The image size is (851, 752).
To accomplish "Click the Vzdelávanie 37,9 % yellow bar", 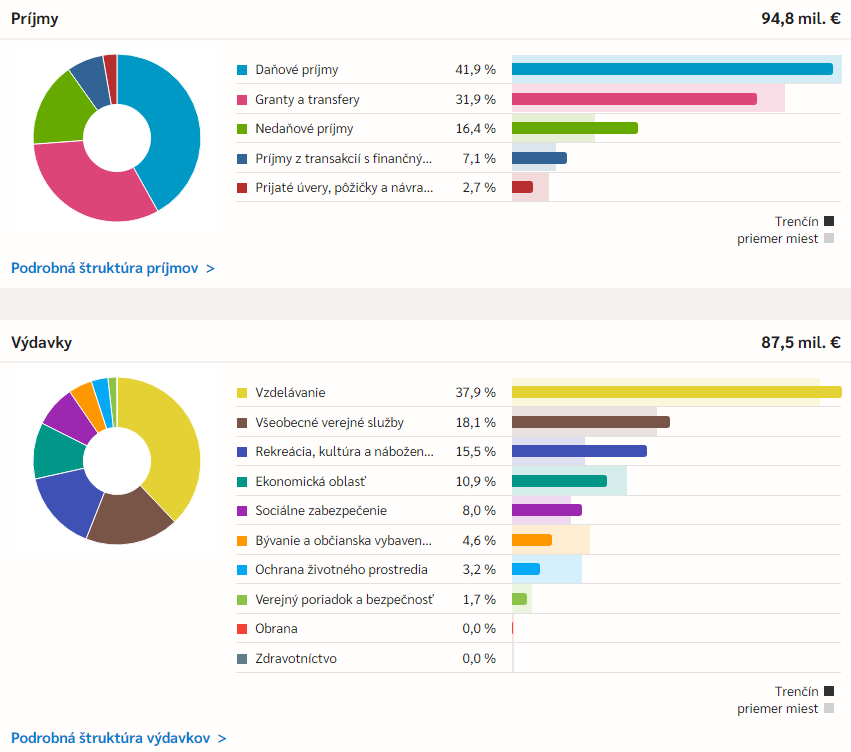I will pos(676,392).
